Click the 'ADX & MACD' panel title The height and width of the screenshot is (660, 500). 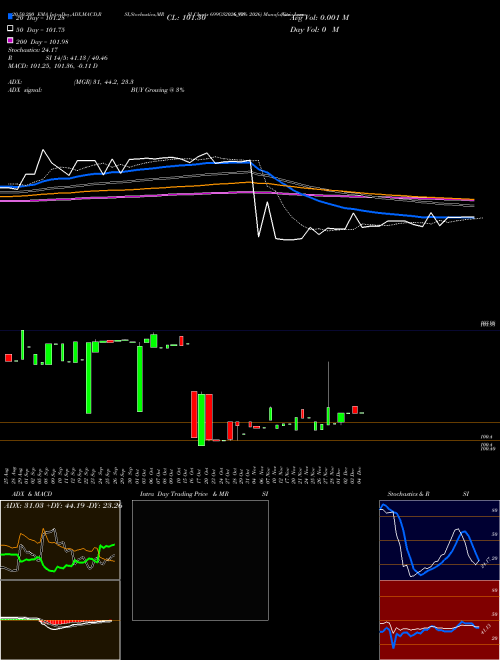point(32,494)
